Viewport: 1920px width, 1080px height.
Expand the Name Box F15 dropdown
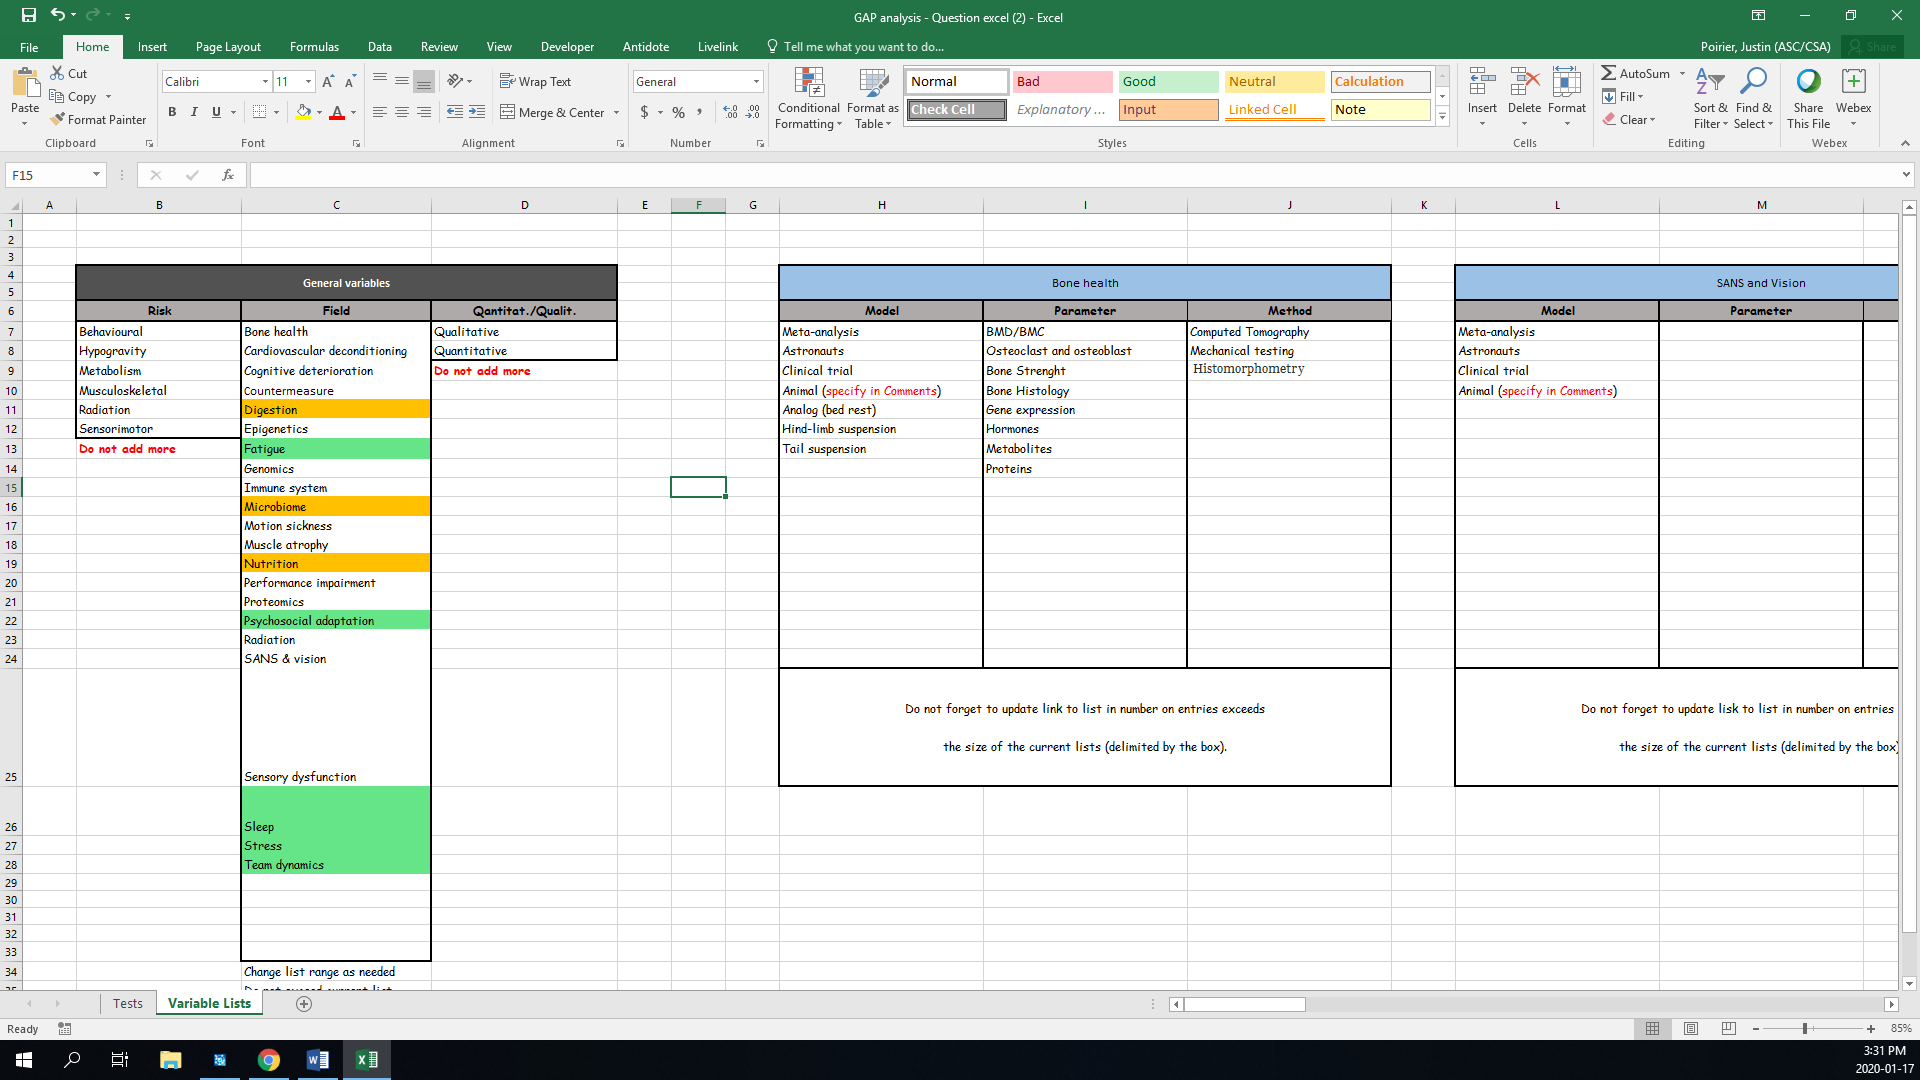[96, 175]
